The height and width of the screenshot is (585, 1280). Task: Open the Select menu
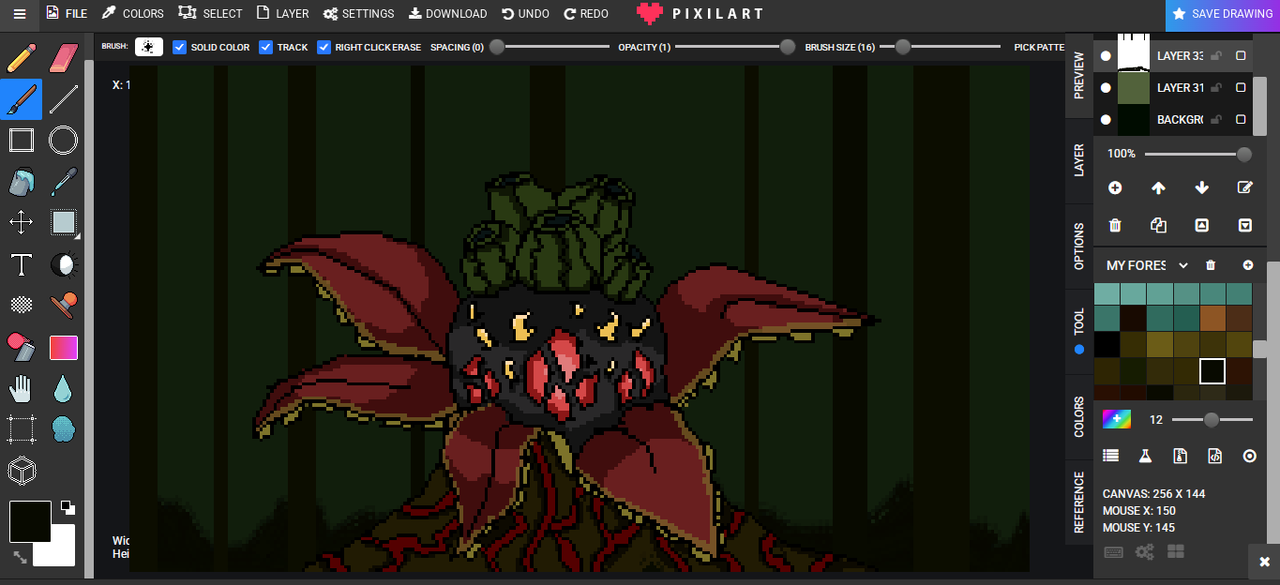(x=210, y=14)
